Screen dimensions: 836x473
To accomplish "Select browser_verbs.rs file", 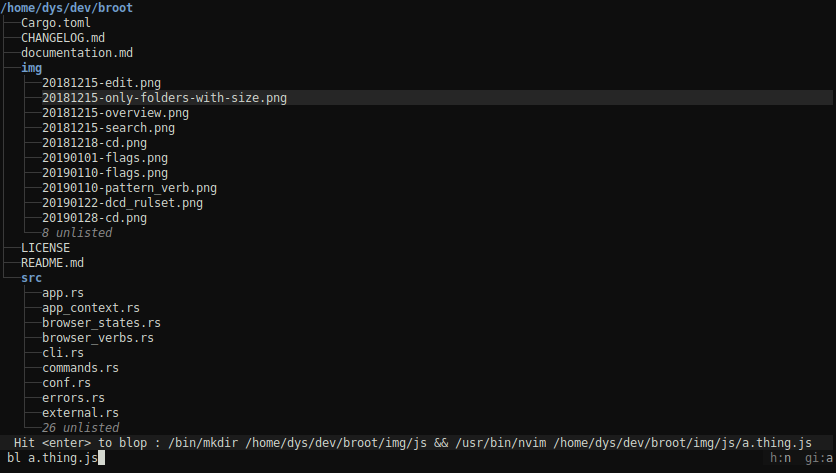I will pos(98,338).
